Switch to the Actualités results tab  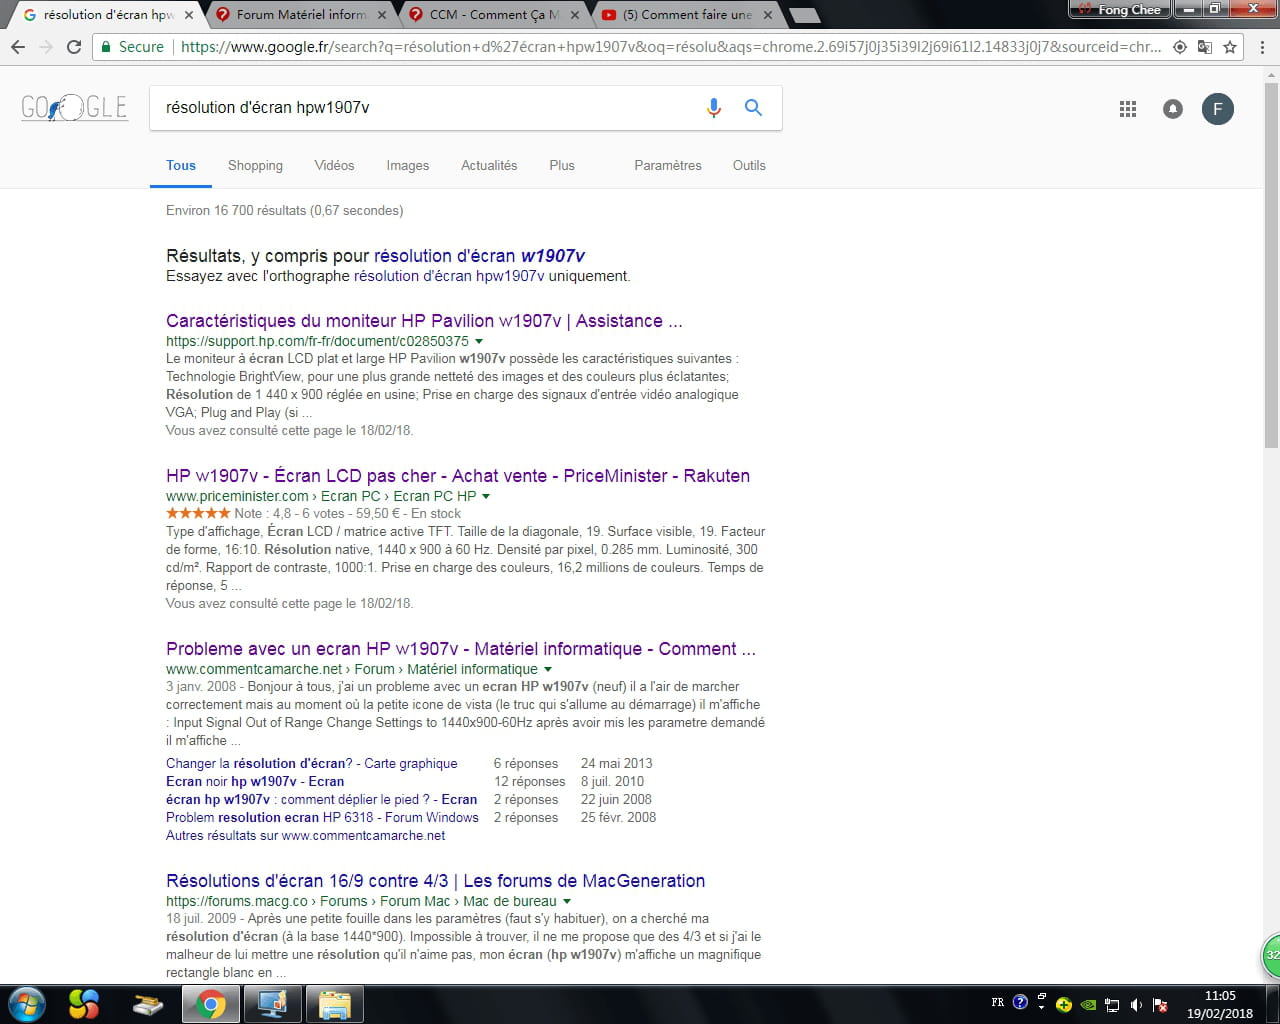point(489,166)
